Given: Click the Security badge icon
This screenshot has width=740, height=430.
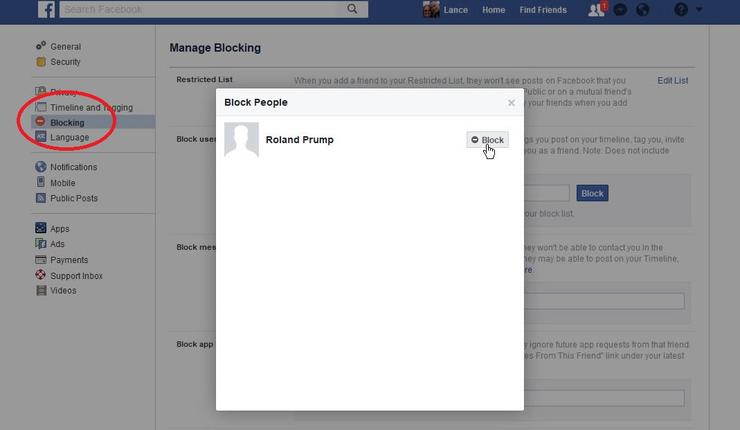Looking at the screenshot, I should pyautogui.click(x=41, y=62).
